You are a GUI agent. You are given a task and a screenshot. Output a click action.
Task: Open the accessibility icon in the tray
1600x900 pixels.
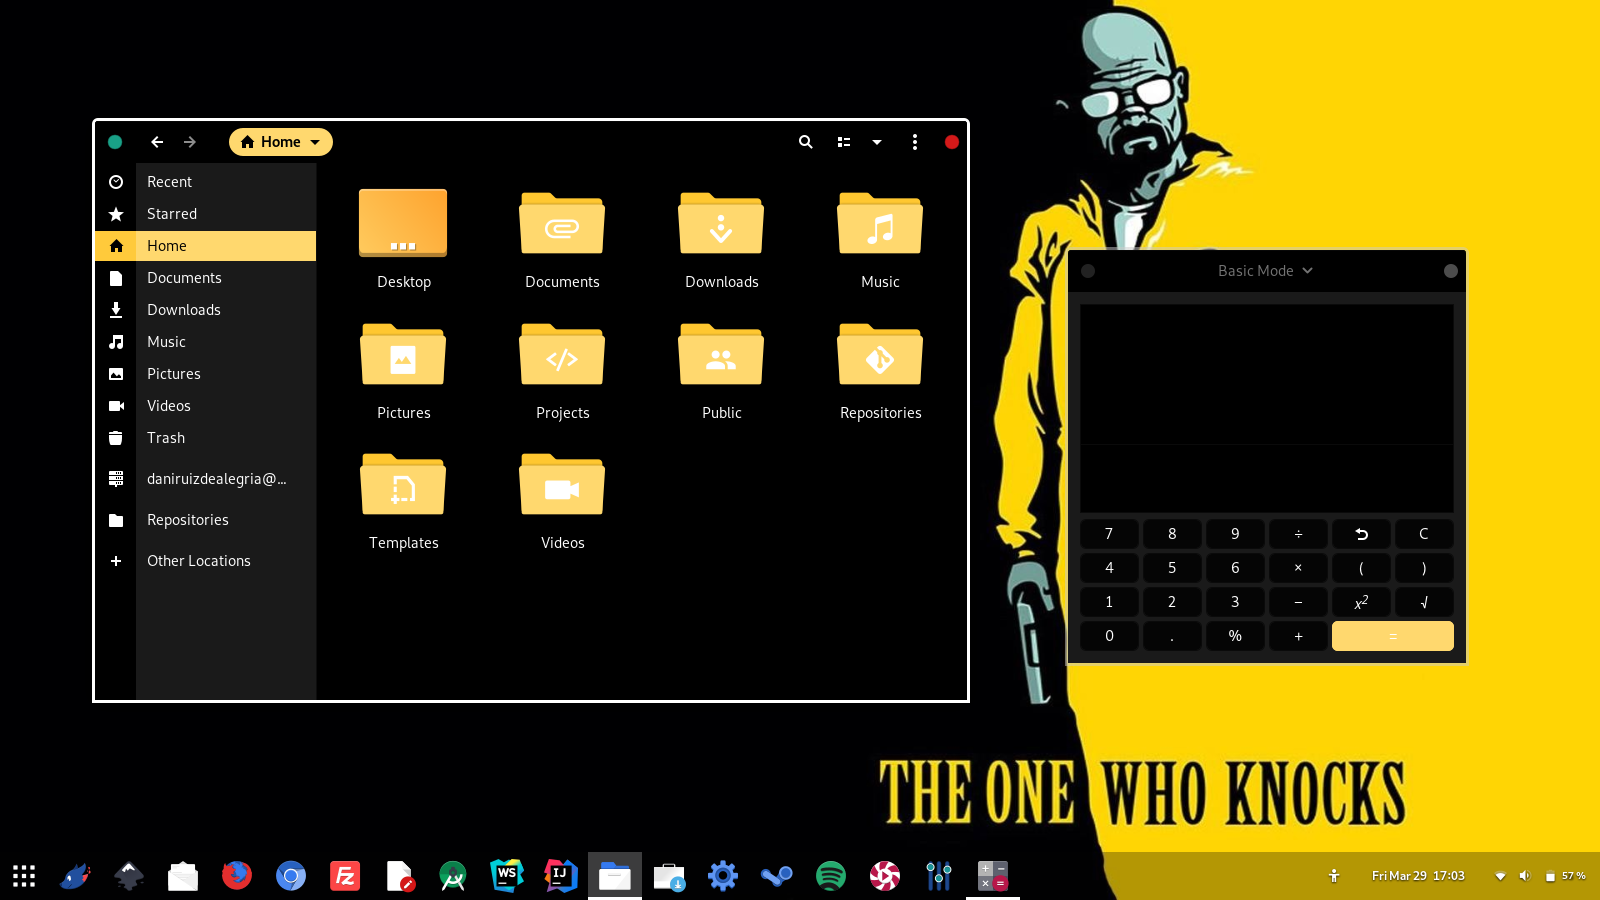click(x=1334, y=876)
